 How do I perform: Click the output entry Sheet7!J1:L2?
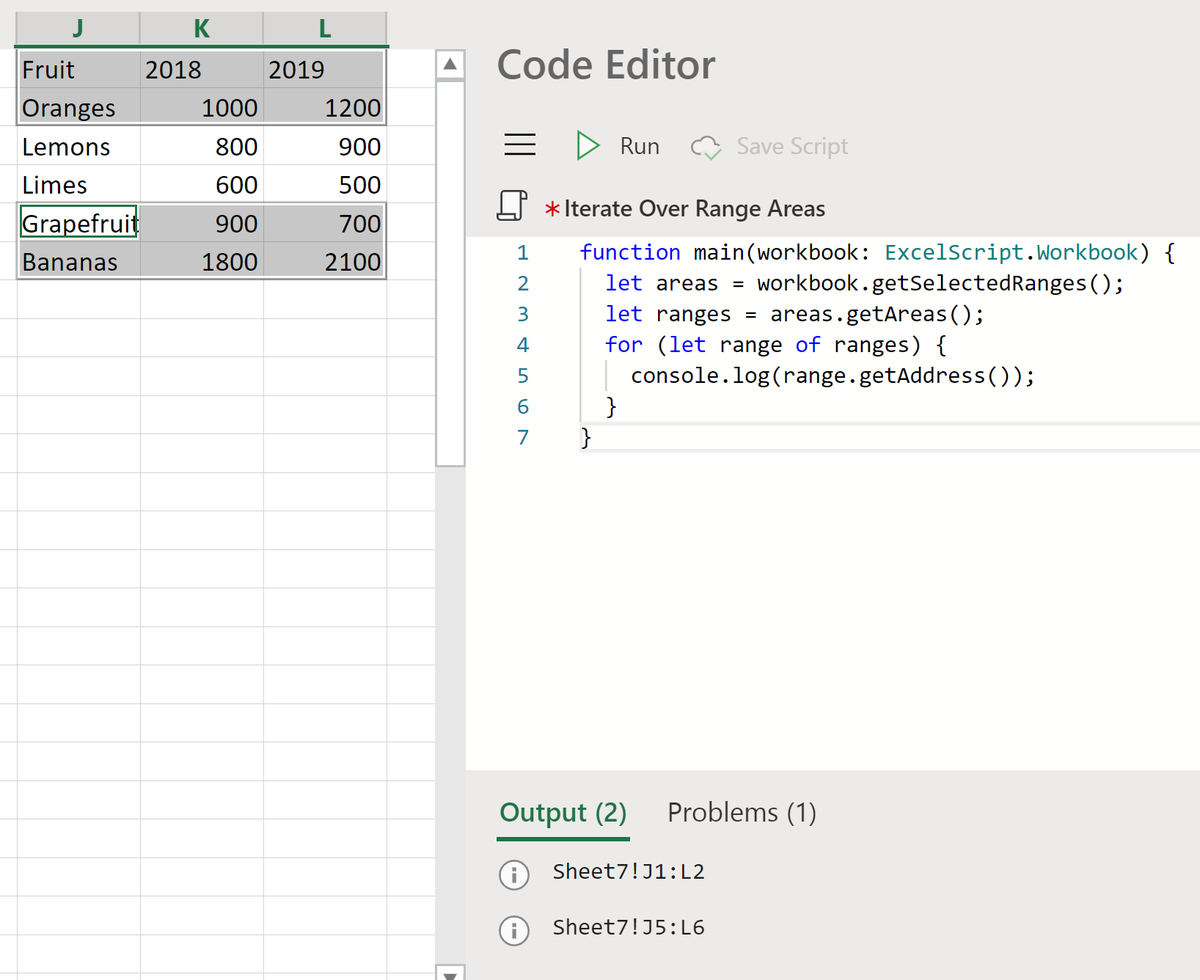629,872
